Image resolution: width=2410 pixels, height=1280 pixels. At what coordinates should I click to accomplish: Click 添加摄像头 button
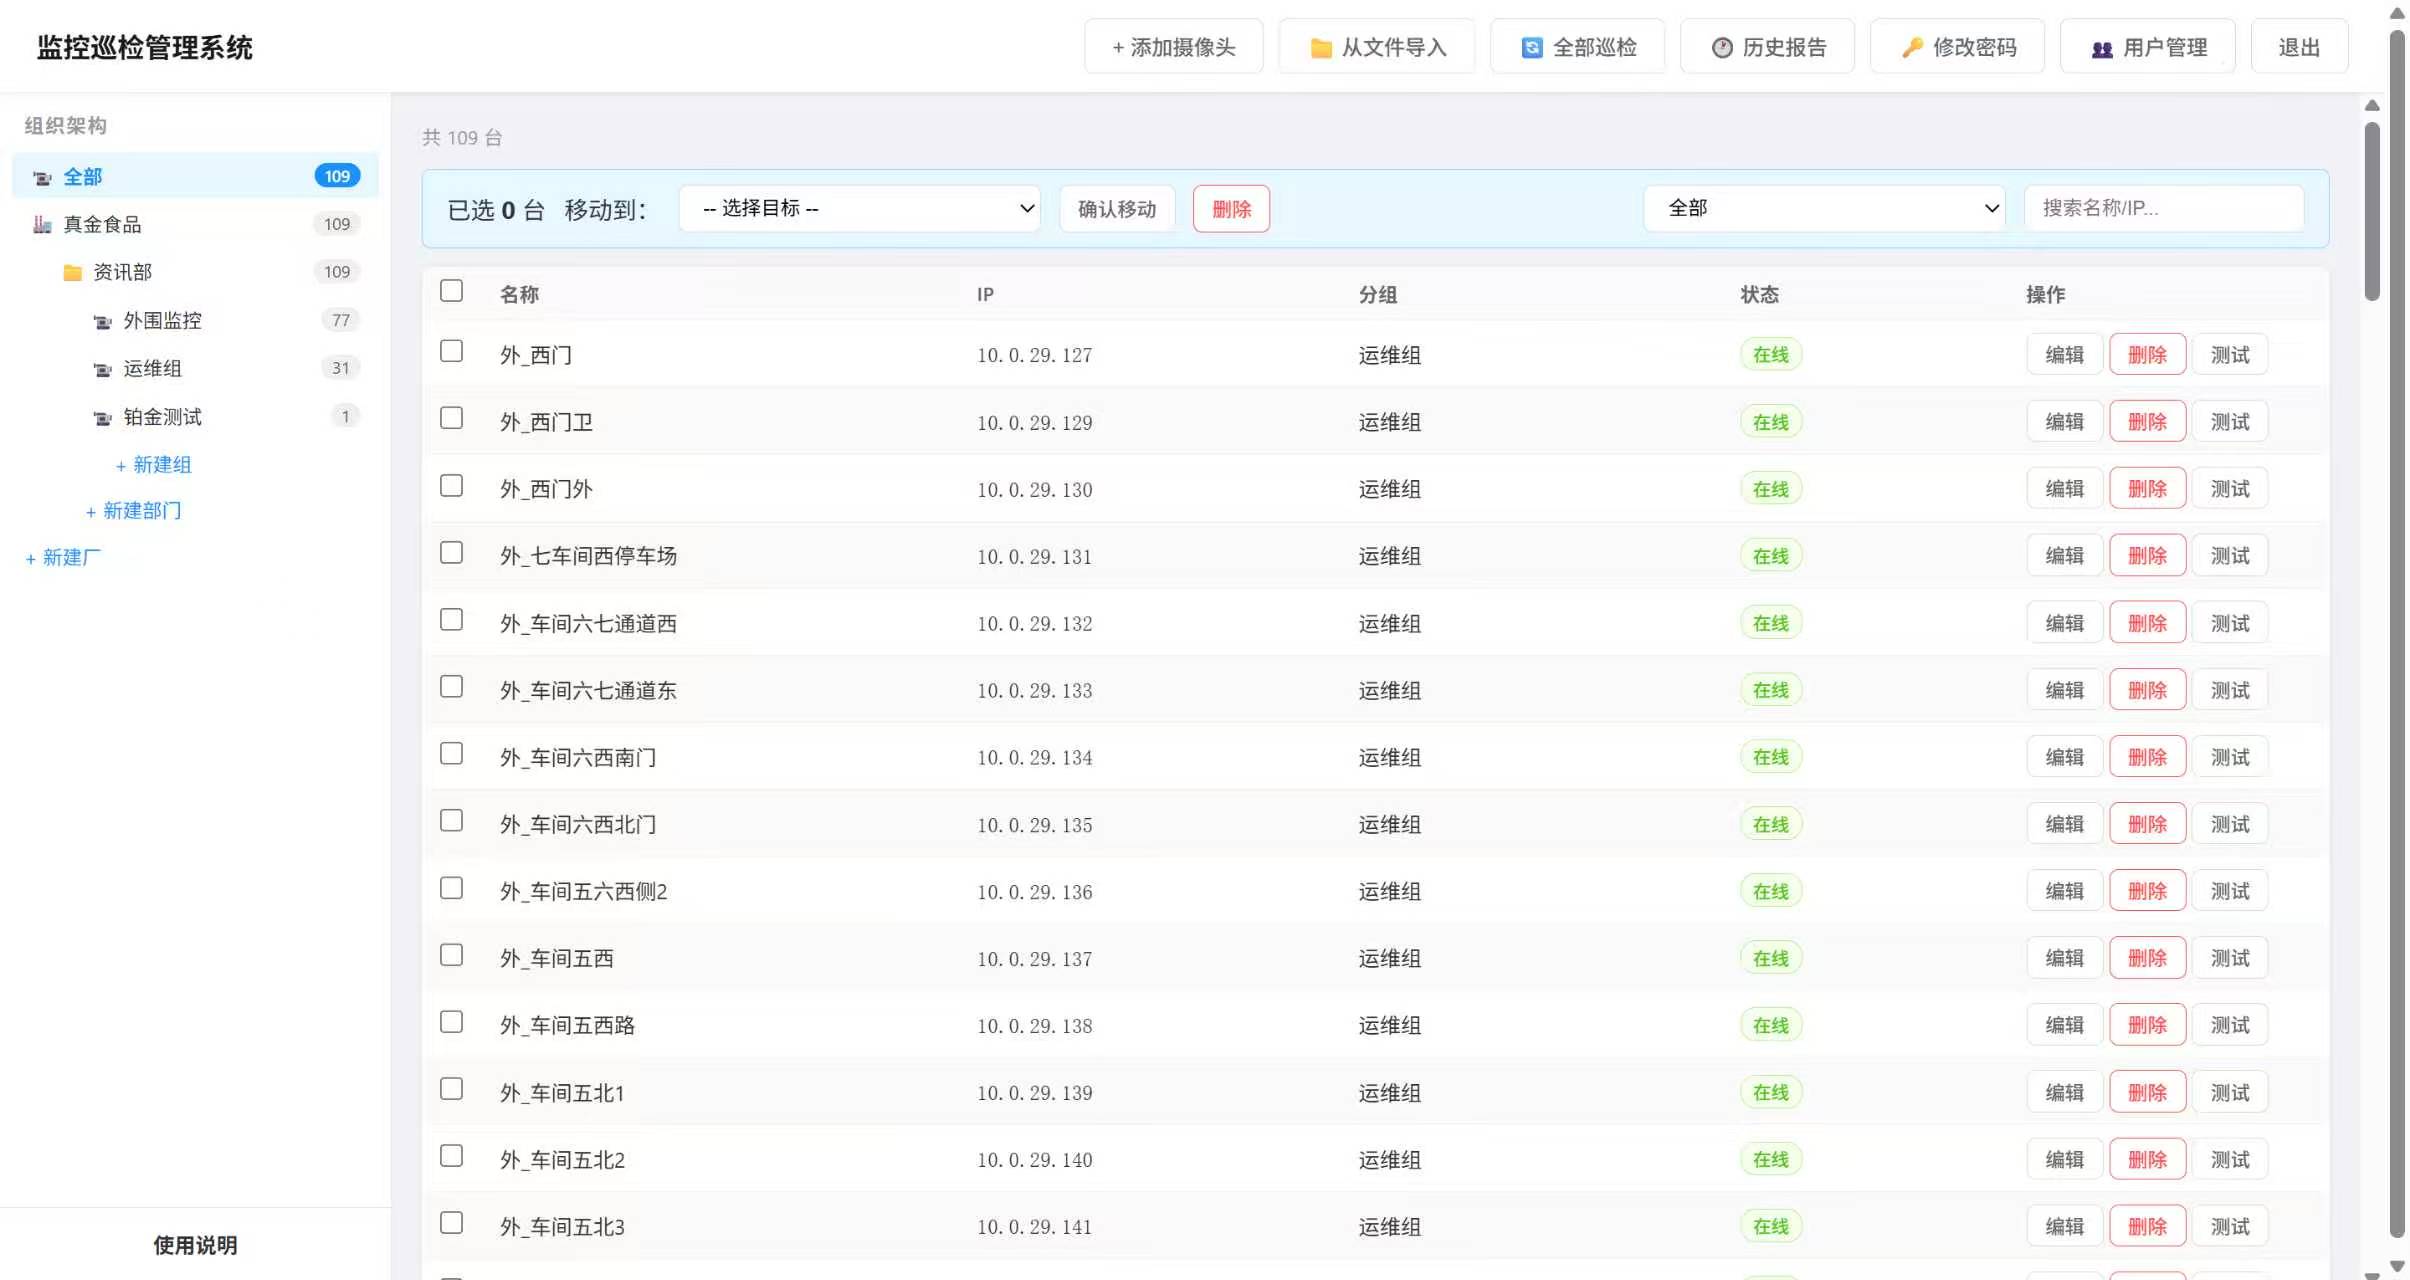point(1174,47)
